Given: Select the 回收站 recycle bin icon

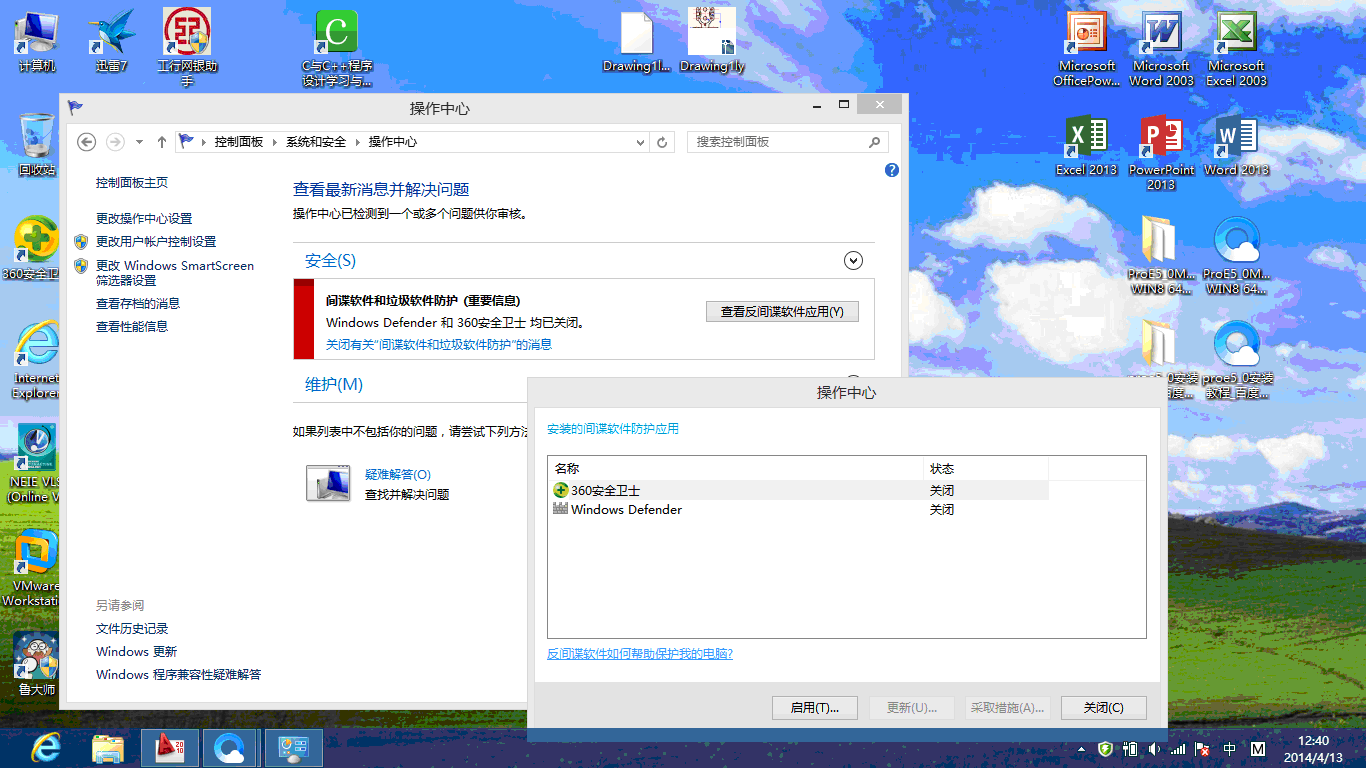Looking at the screenshot, I should [x=37, y=145].
